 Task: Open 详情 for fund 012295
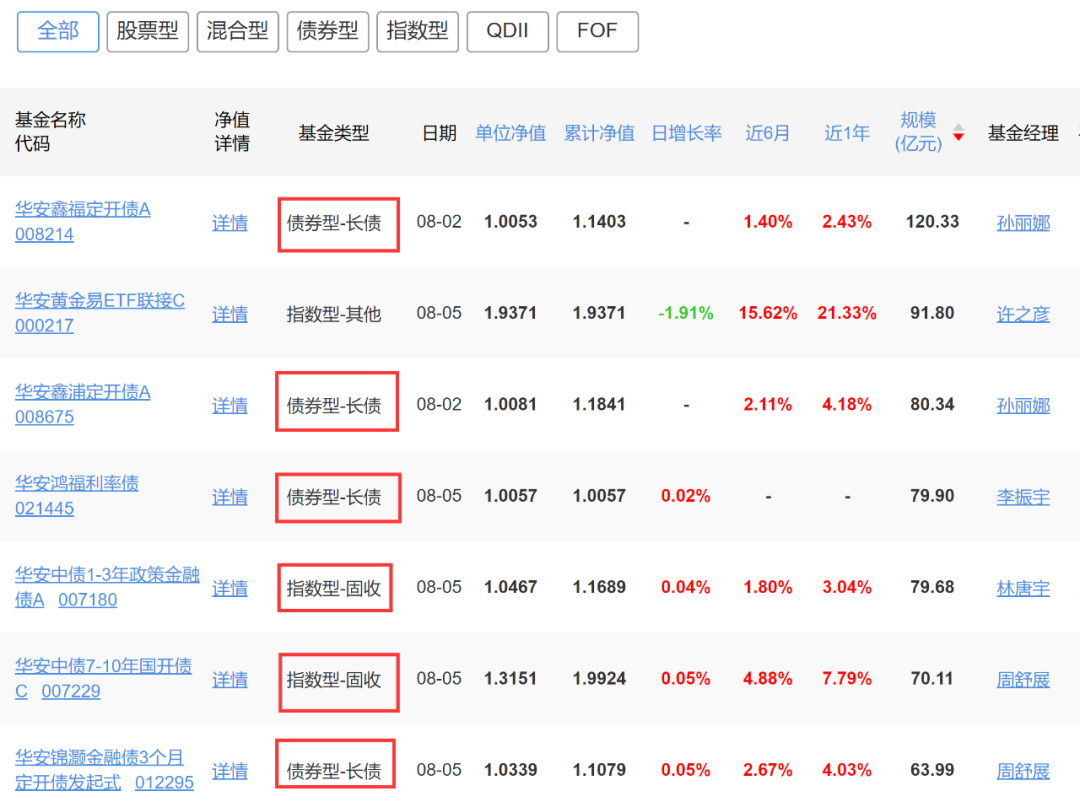230,771
